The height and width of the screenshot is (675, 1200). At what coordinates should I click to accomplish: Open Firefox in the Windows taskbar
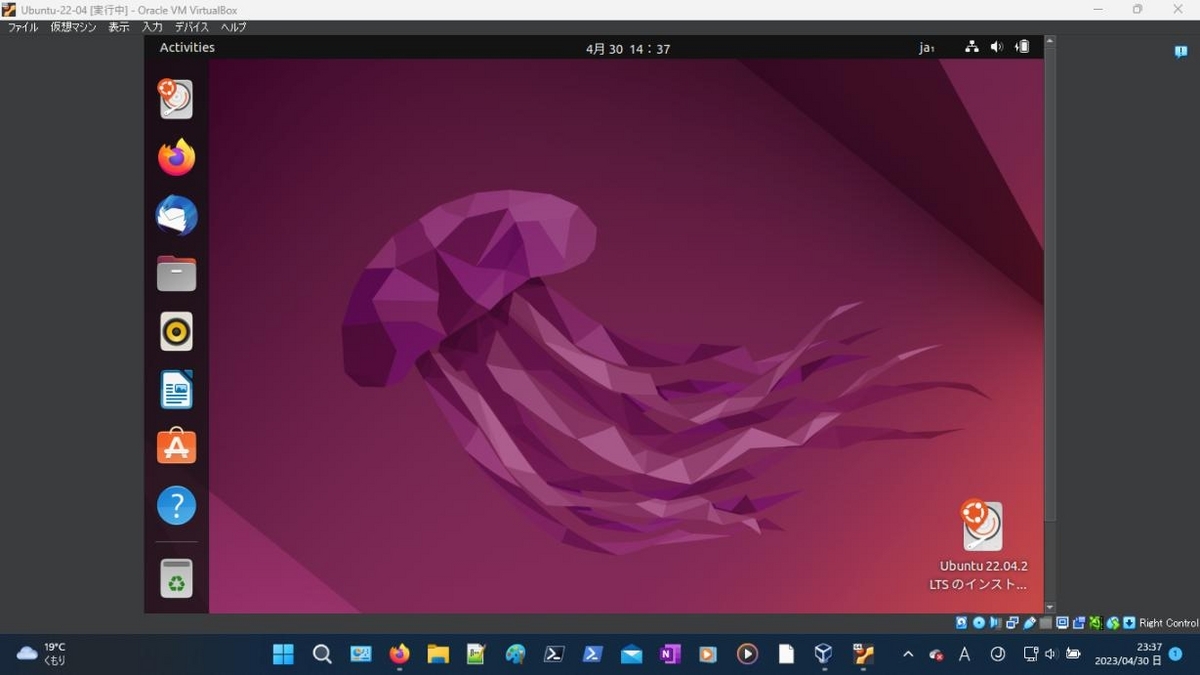pos(399,654)
